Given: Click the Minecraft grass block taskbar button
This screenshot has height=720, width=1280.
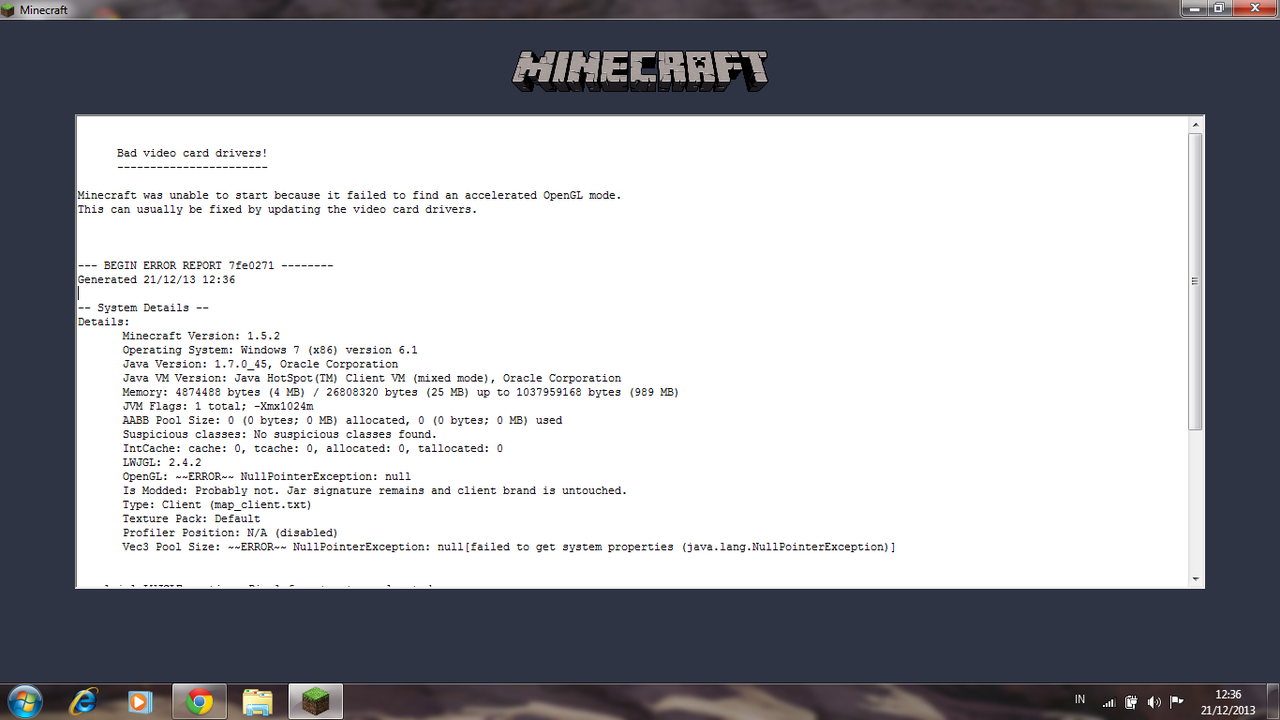Looking at the screenshot, I should point(316,702).
